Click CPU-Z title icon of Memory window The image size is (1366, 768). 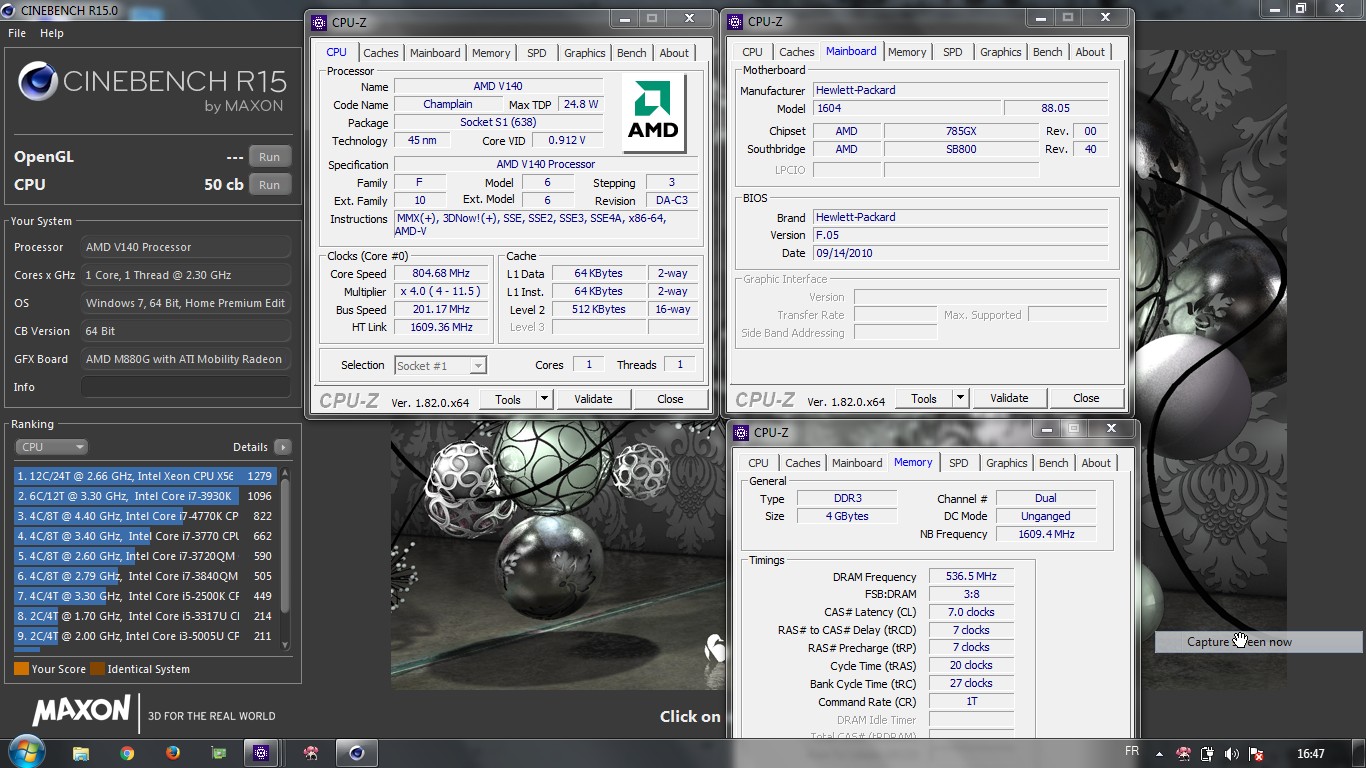741,432
